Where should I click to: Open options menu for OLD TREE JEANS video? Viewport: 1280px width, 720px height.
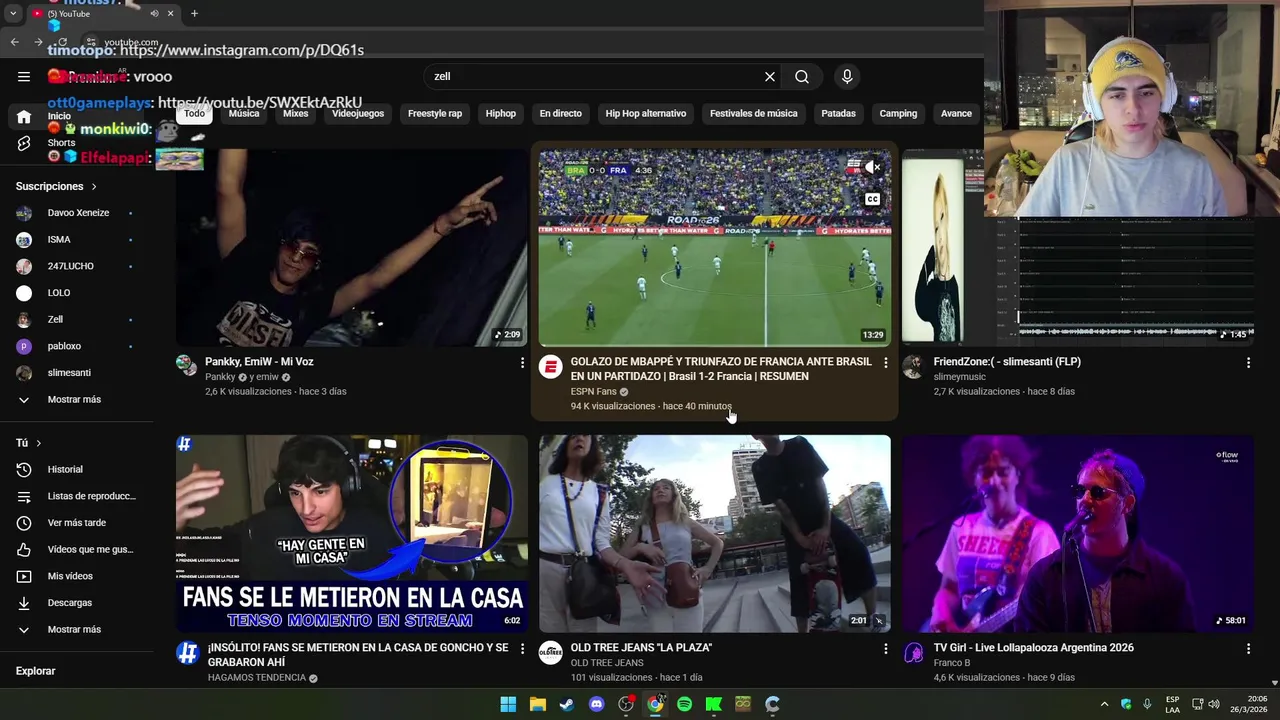(885, 649)
